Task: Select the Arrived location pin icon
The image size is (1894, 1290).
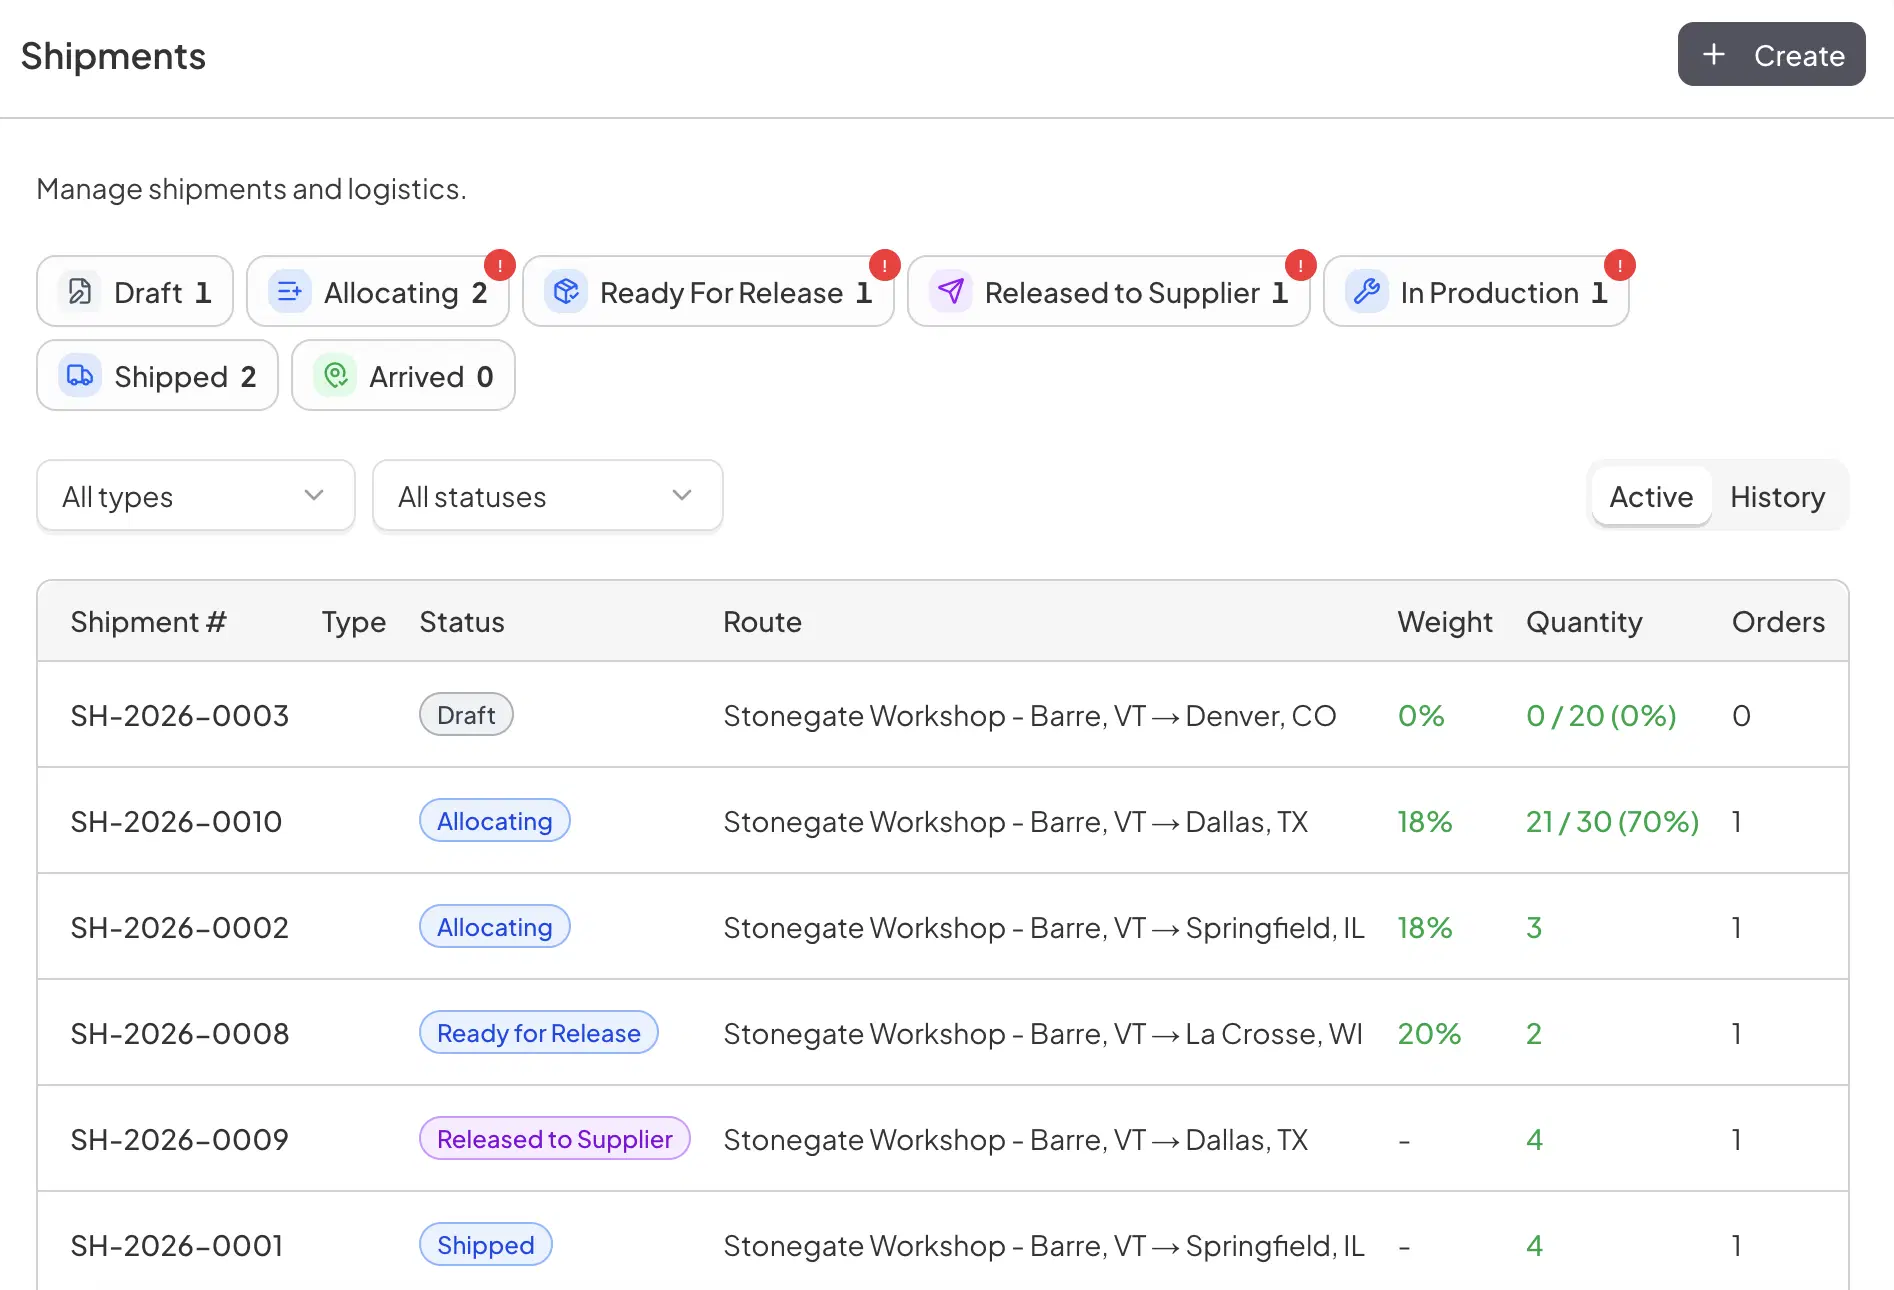Action: [x=335, y=376]
